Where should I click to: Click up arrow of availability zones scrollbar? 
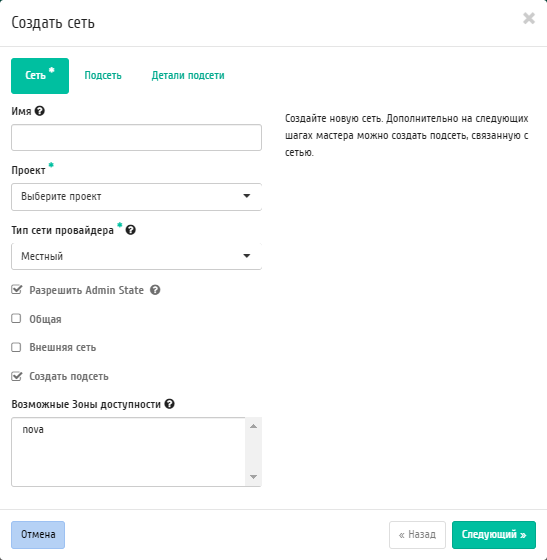point(254,426)
